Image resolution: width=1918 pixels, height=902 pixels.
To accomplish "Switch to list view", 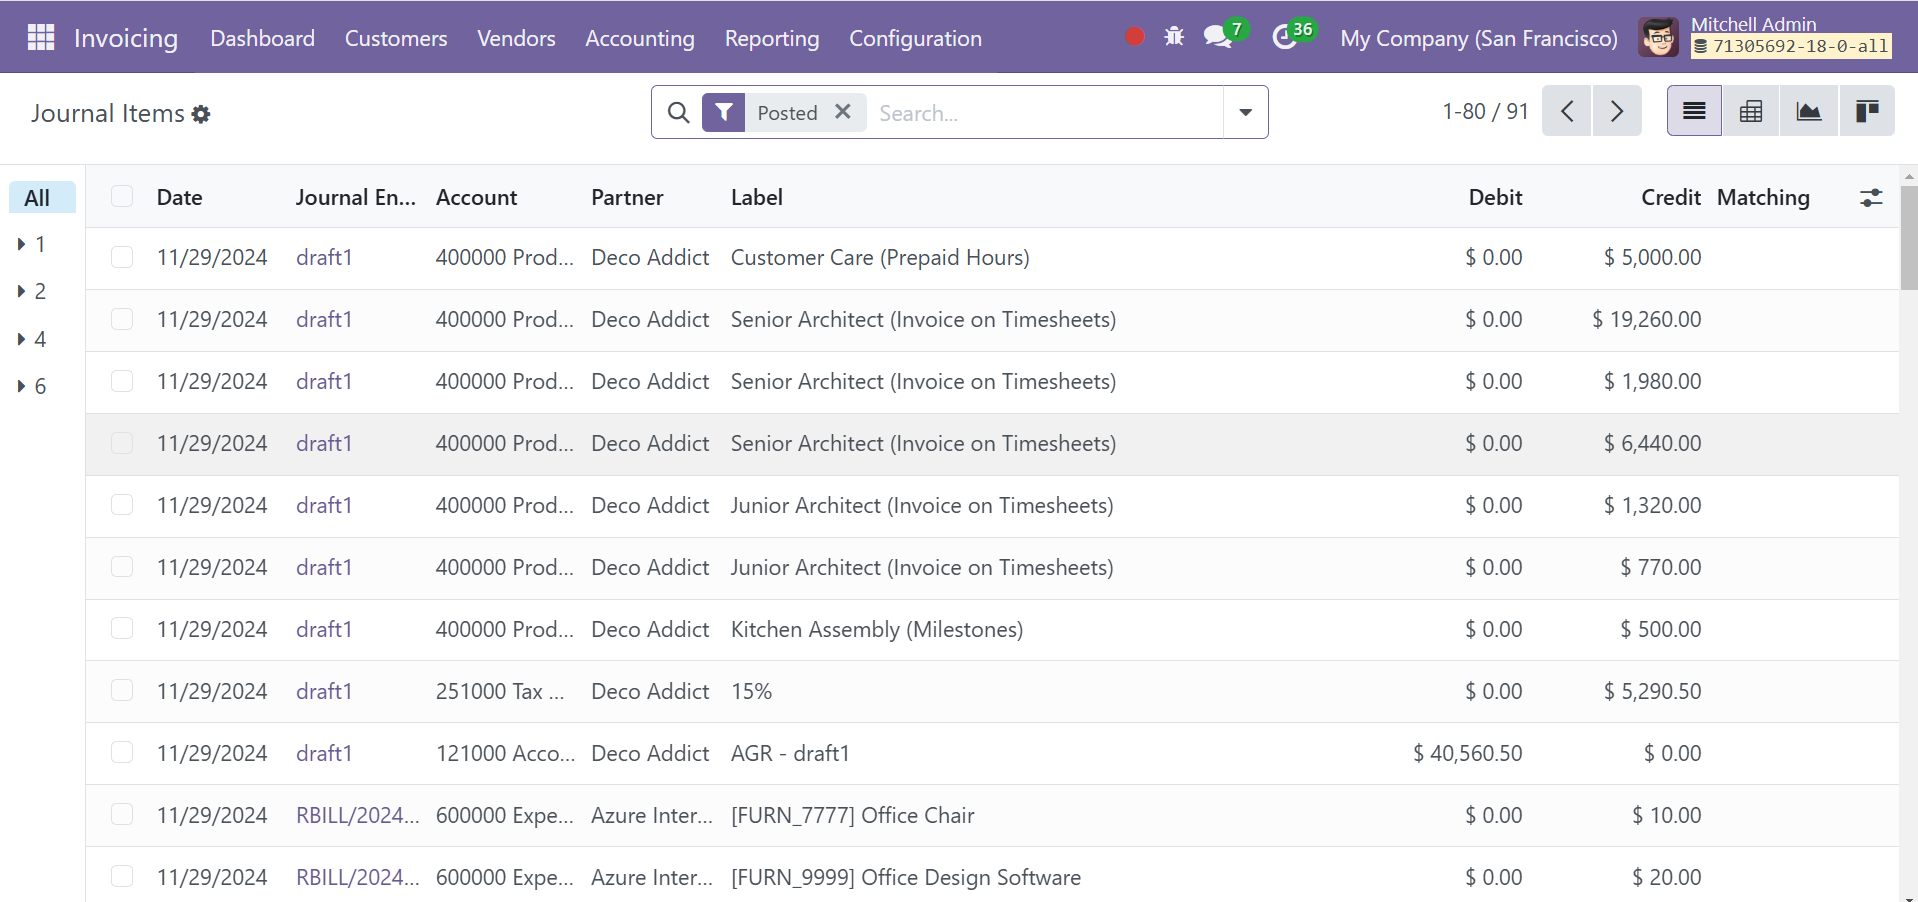I will pyautogui.click(x=1694, y=111).
